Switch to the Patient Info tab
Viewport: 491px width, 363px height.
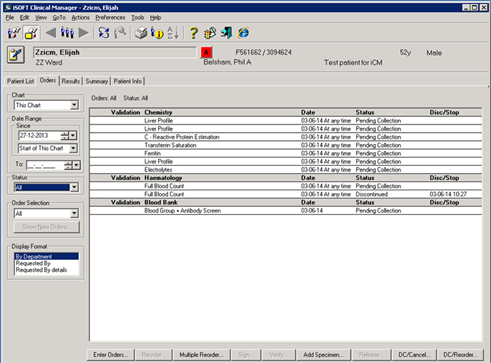(x=128, y=81)
